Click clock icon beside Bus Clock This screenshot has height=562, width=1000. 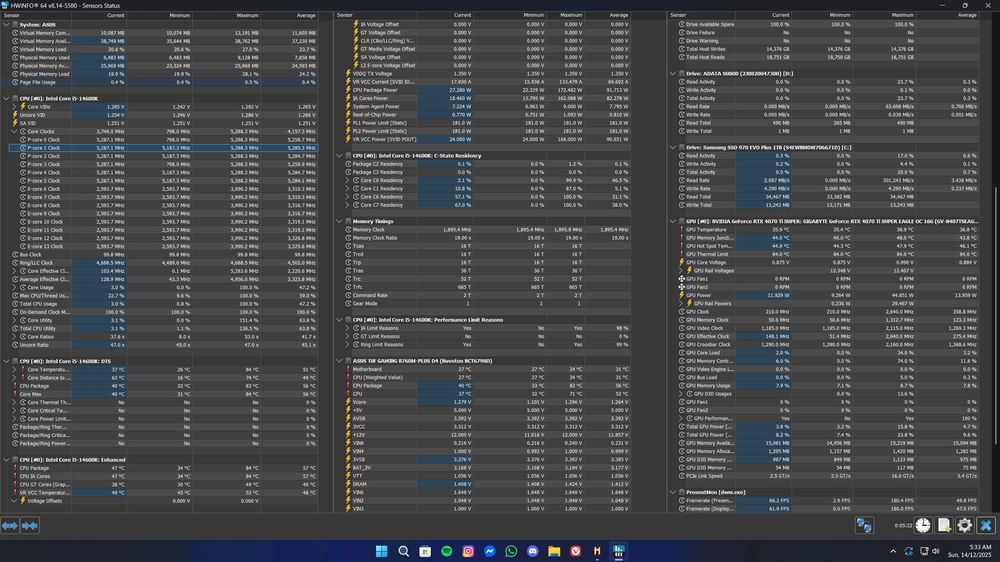(x=15, y=255)
